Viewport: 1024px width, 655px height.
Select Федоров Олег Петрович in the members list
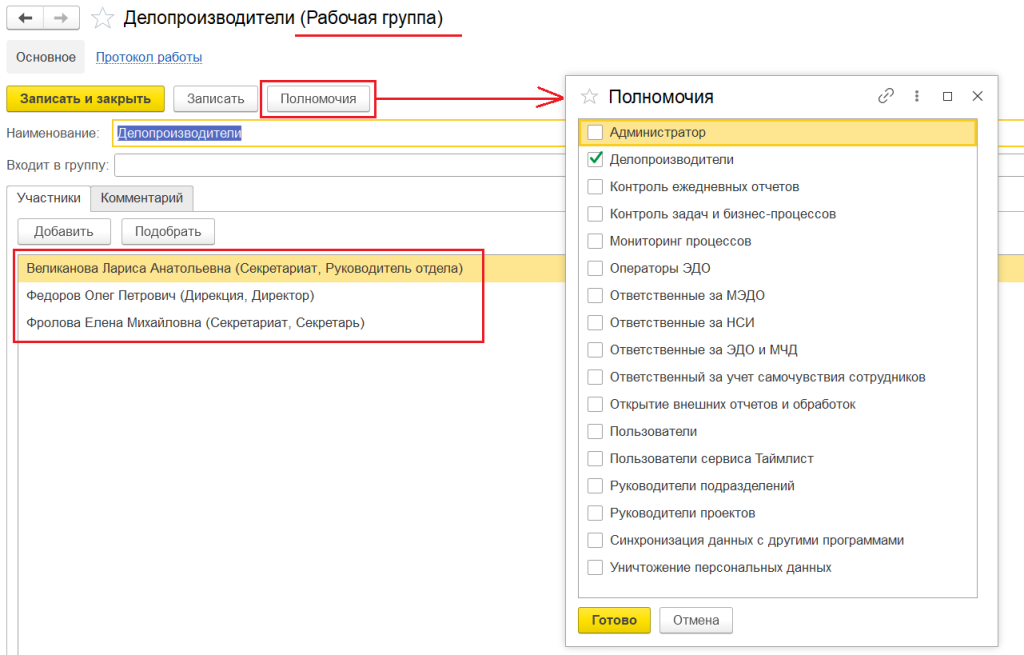(x=170, y=296)
